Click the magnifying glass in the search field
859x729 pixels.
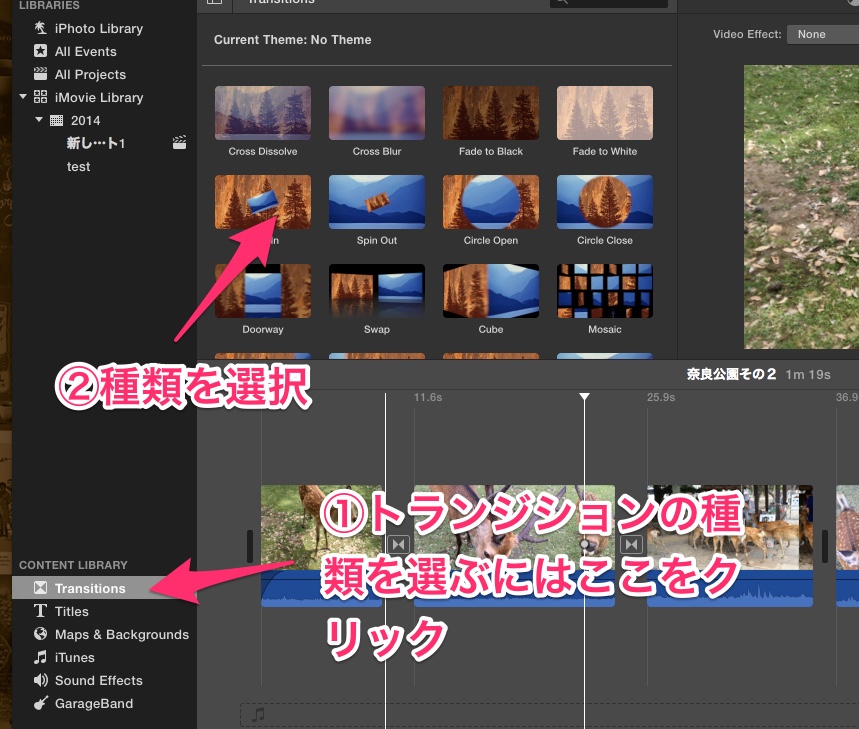click(564, 2)
